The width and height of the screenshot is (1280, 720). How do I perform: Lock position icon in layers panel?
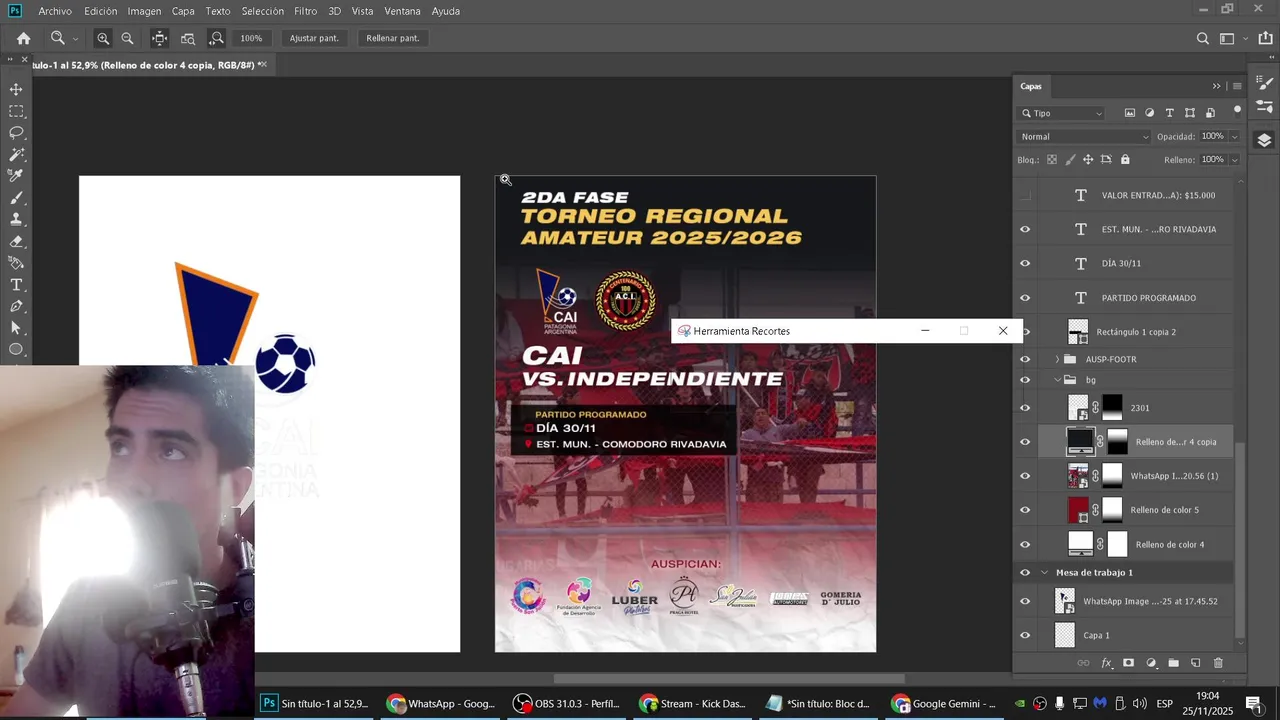(1088, 159)
